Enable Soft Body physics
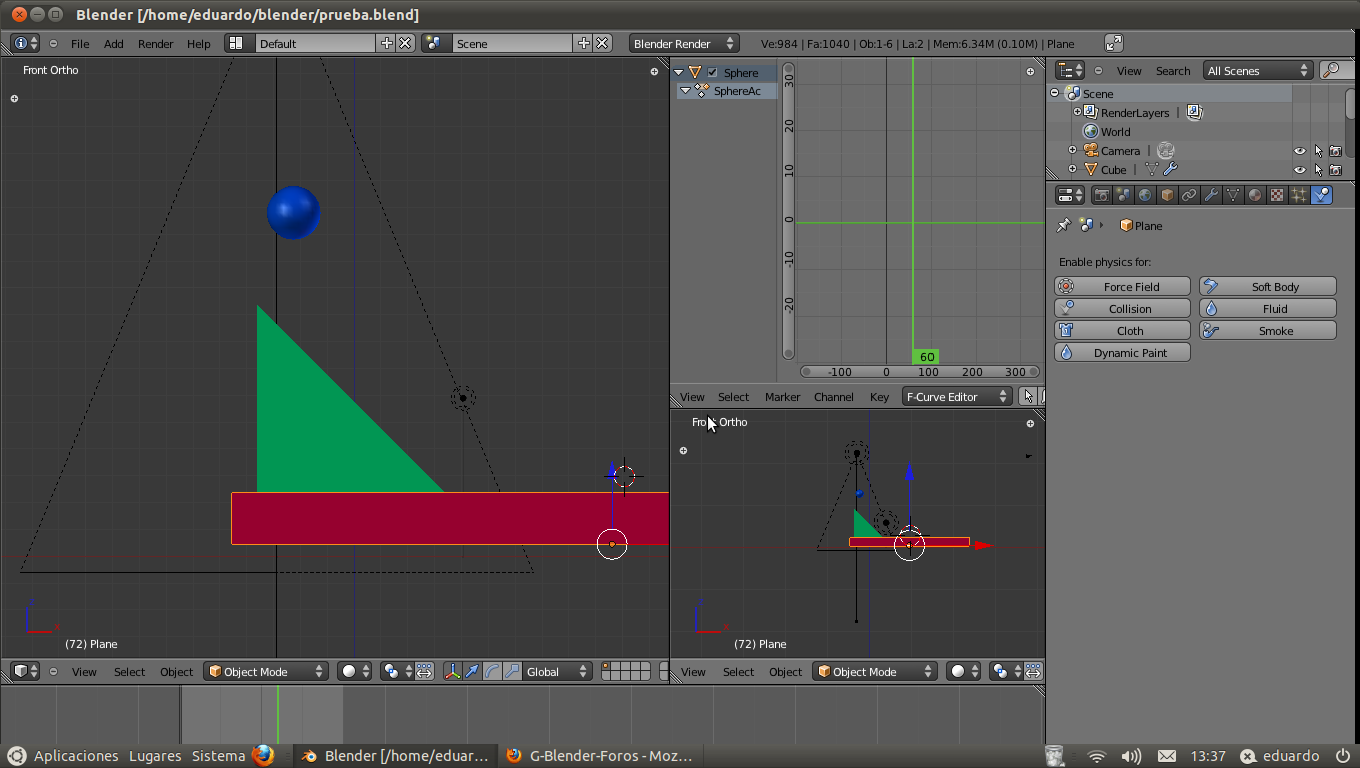 [1267, 287]
